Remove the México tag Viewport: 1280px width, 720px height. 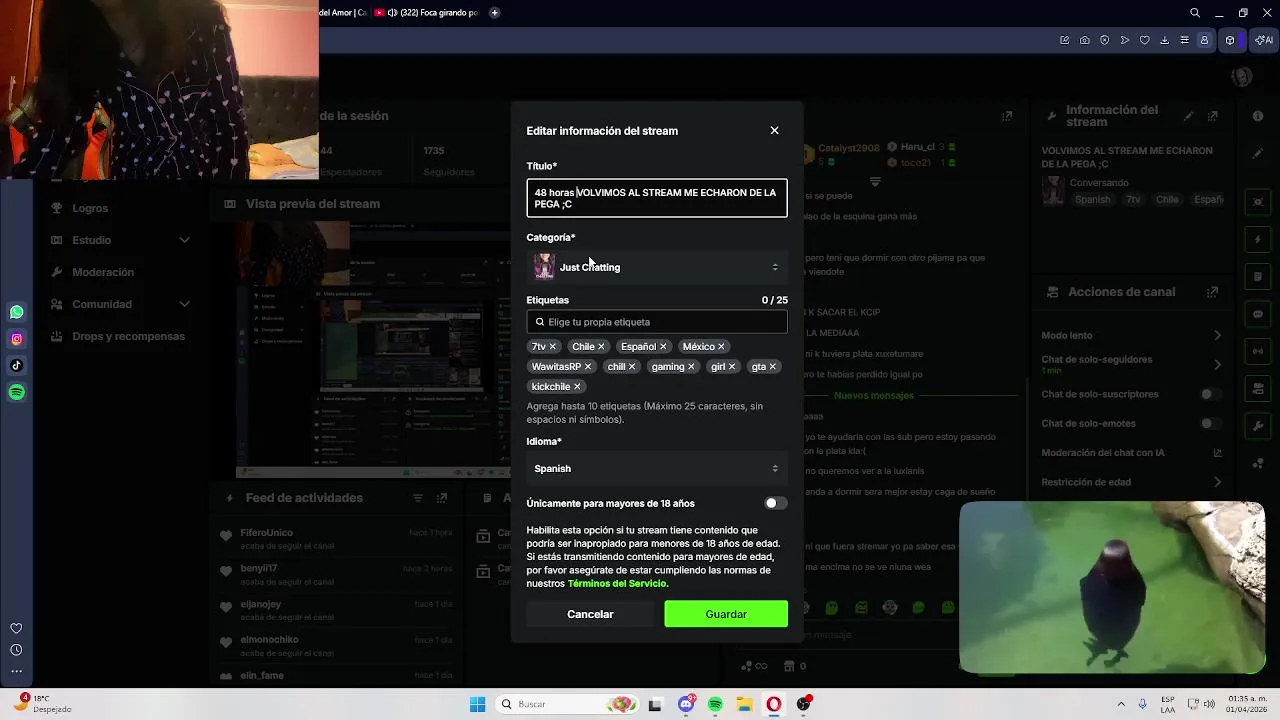(721, 347)
